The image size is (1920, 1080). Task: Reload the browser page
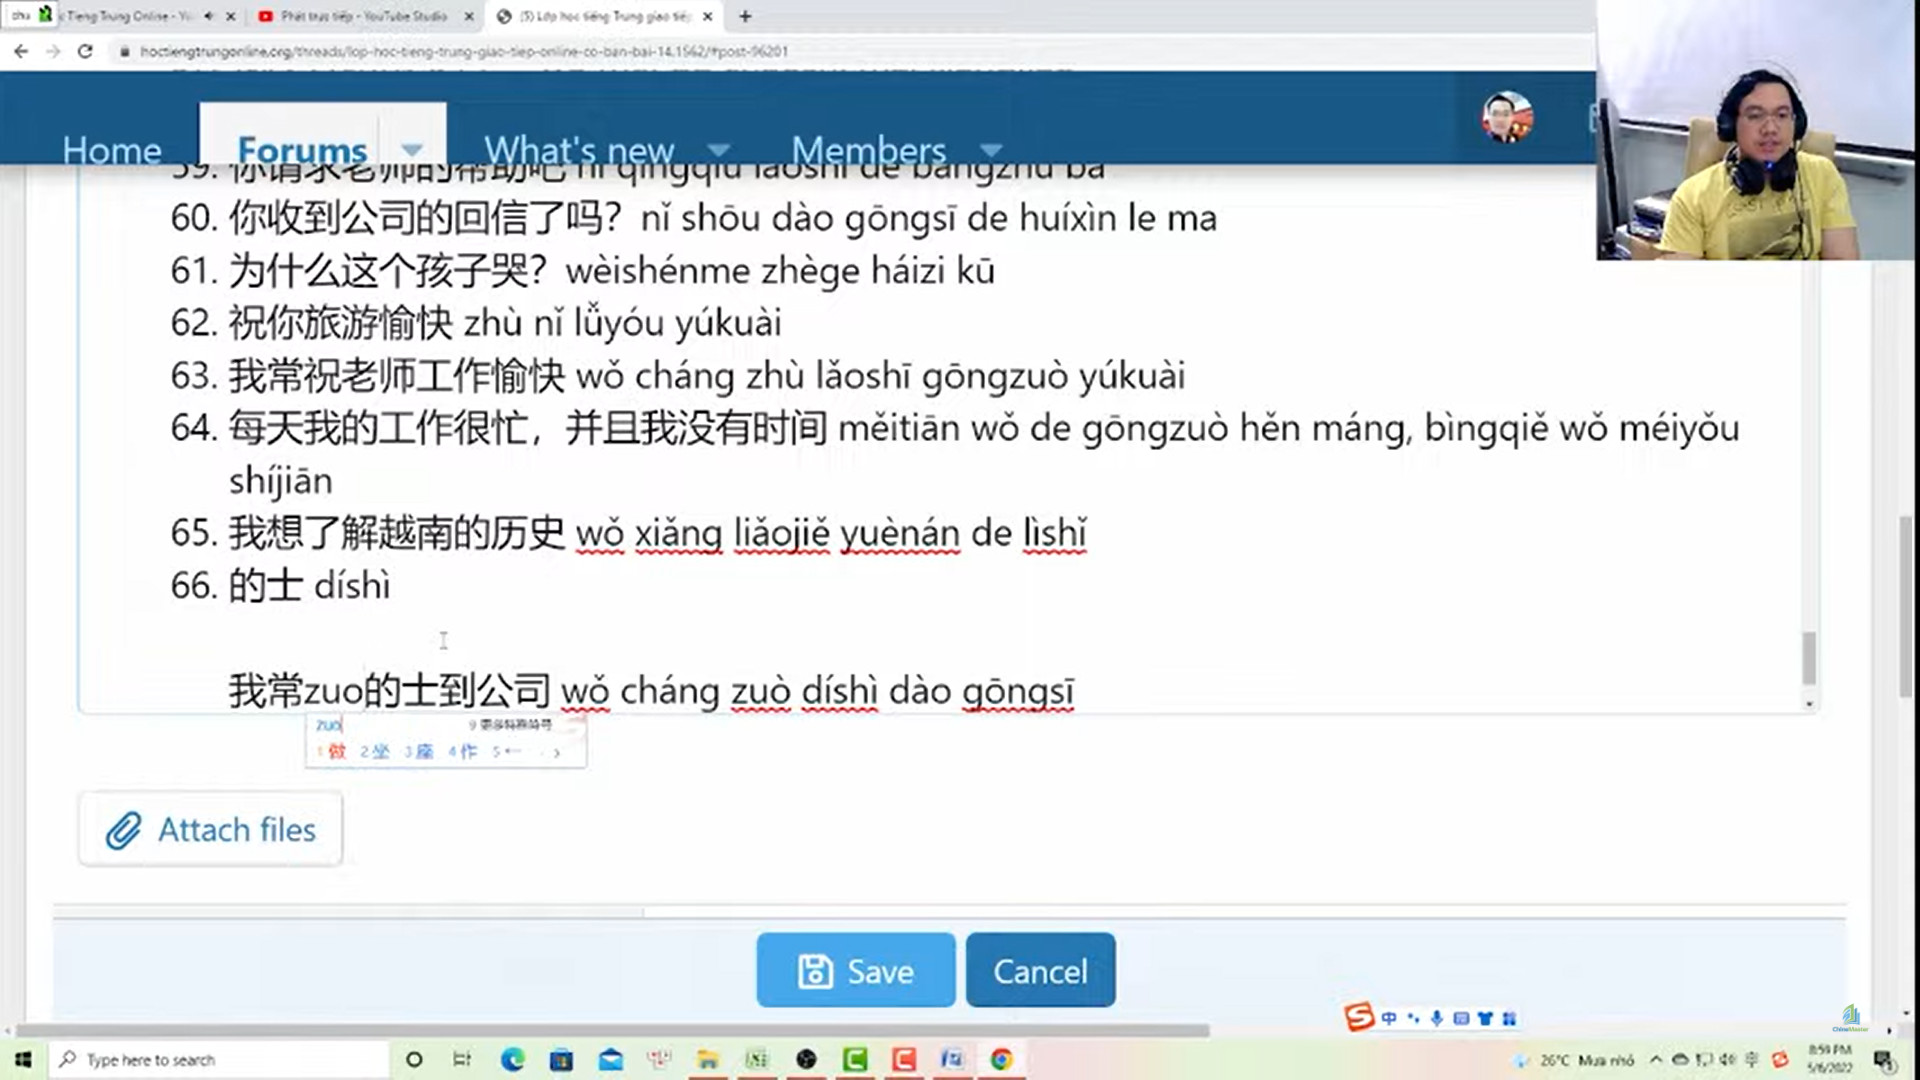pos(85,51)
